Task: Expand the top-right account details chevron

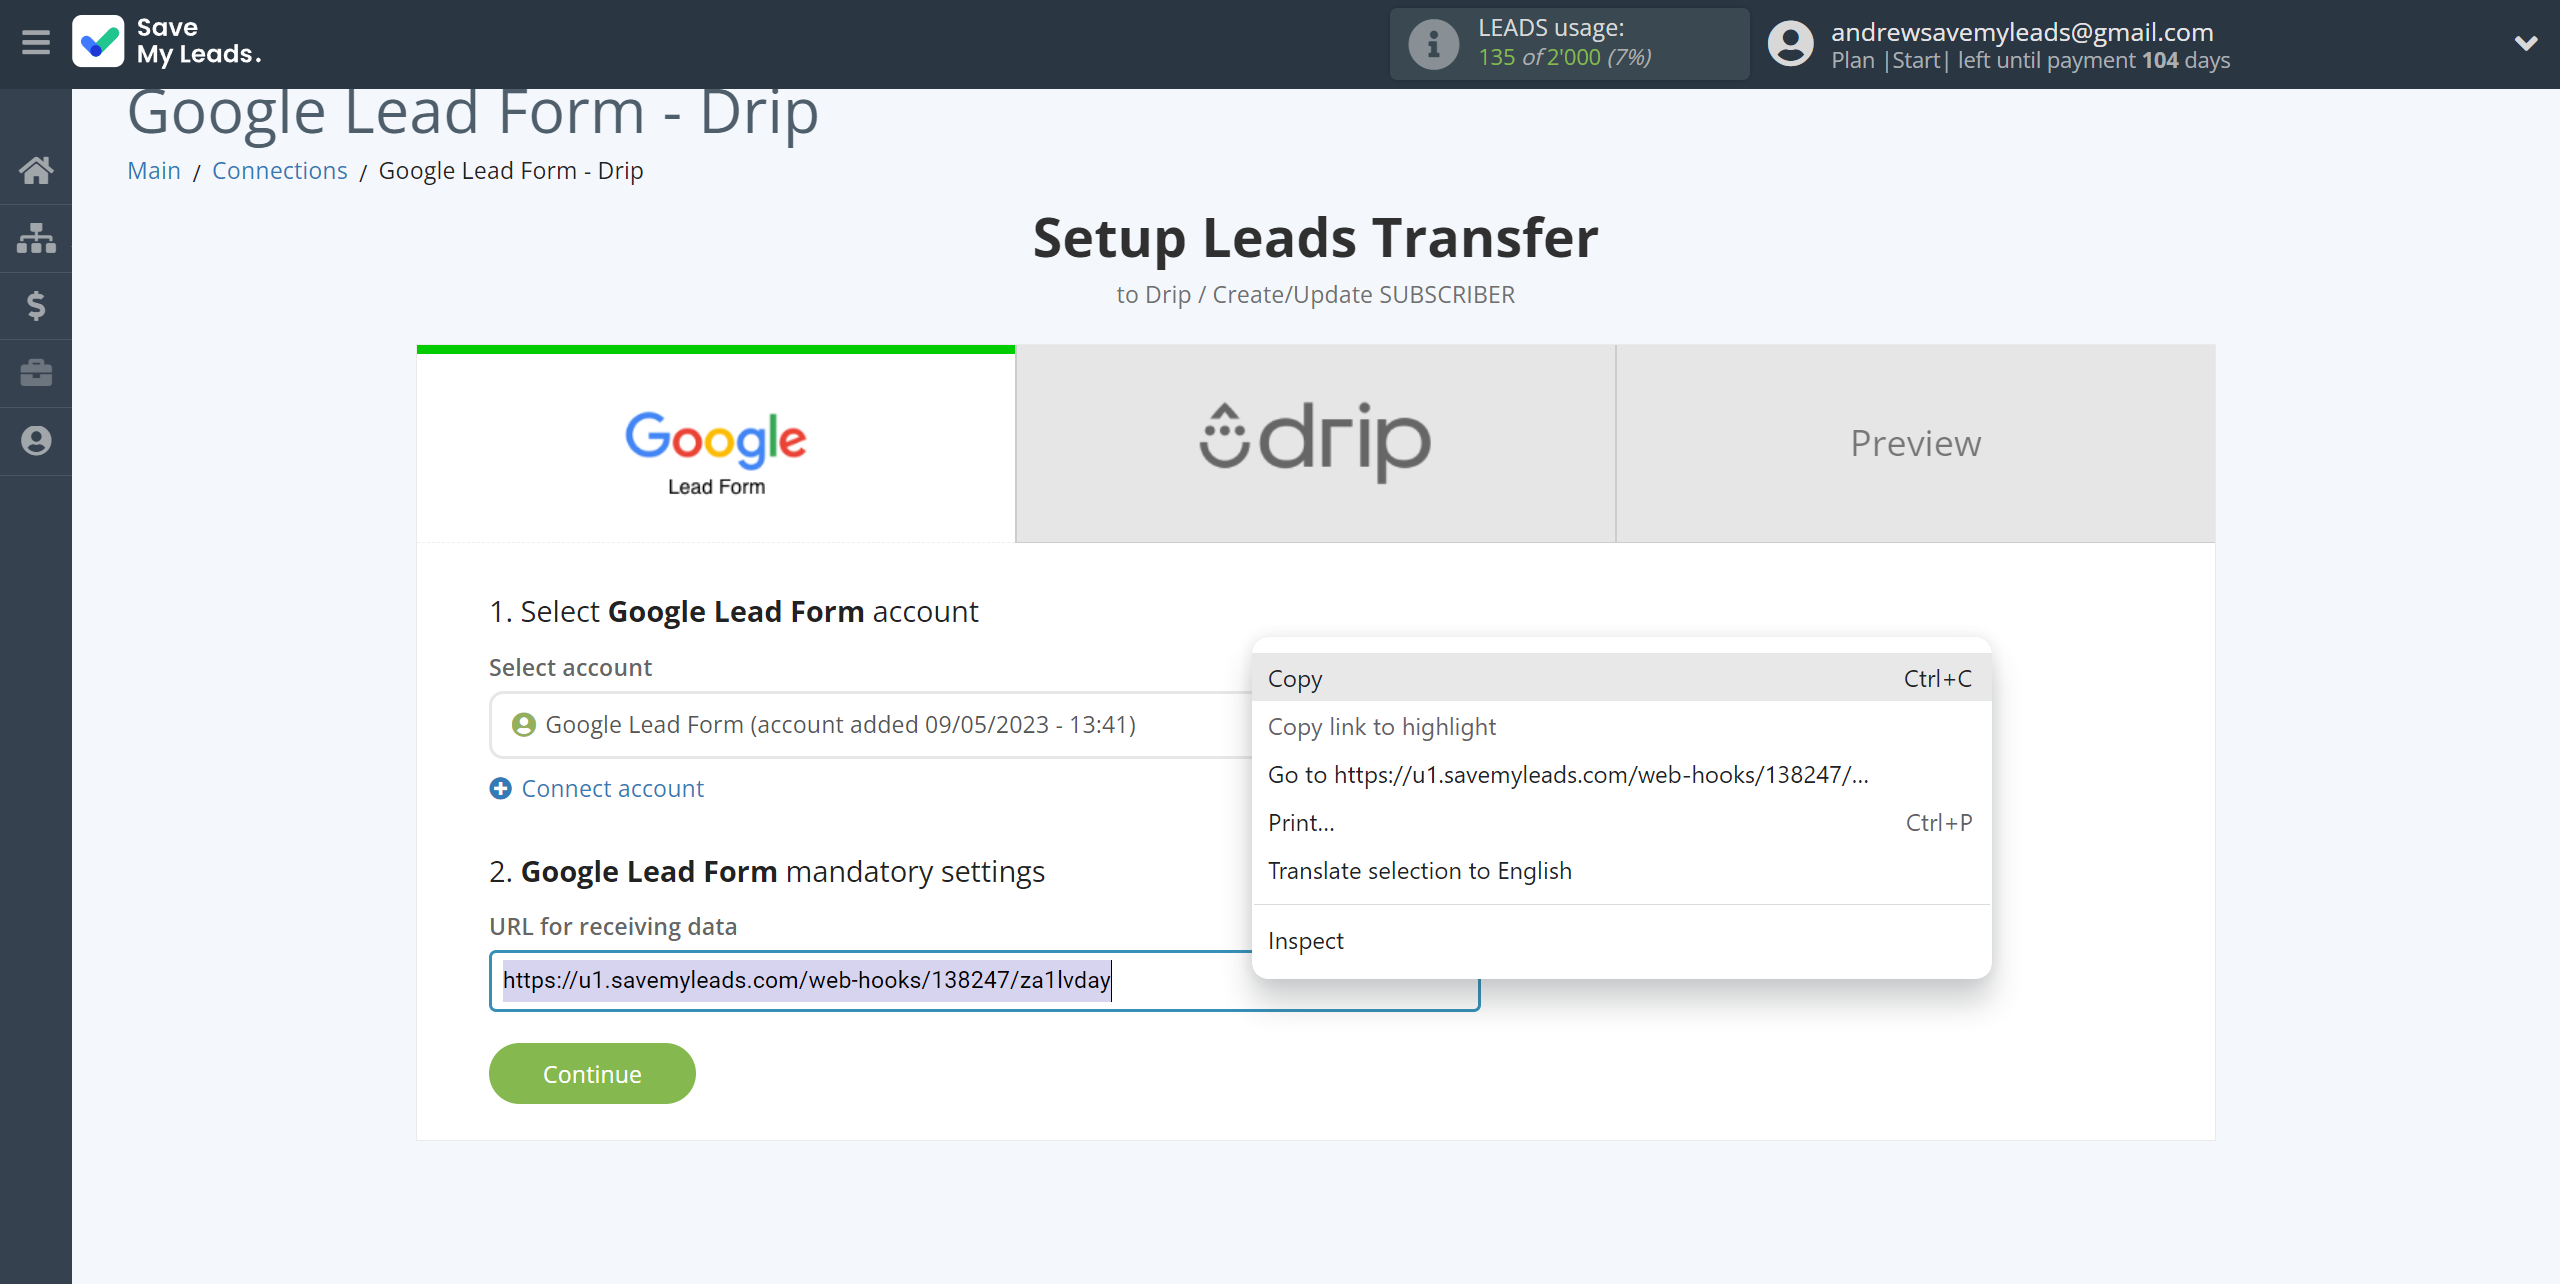Action: [2526, 43]
